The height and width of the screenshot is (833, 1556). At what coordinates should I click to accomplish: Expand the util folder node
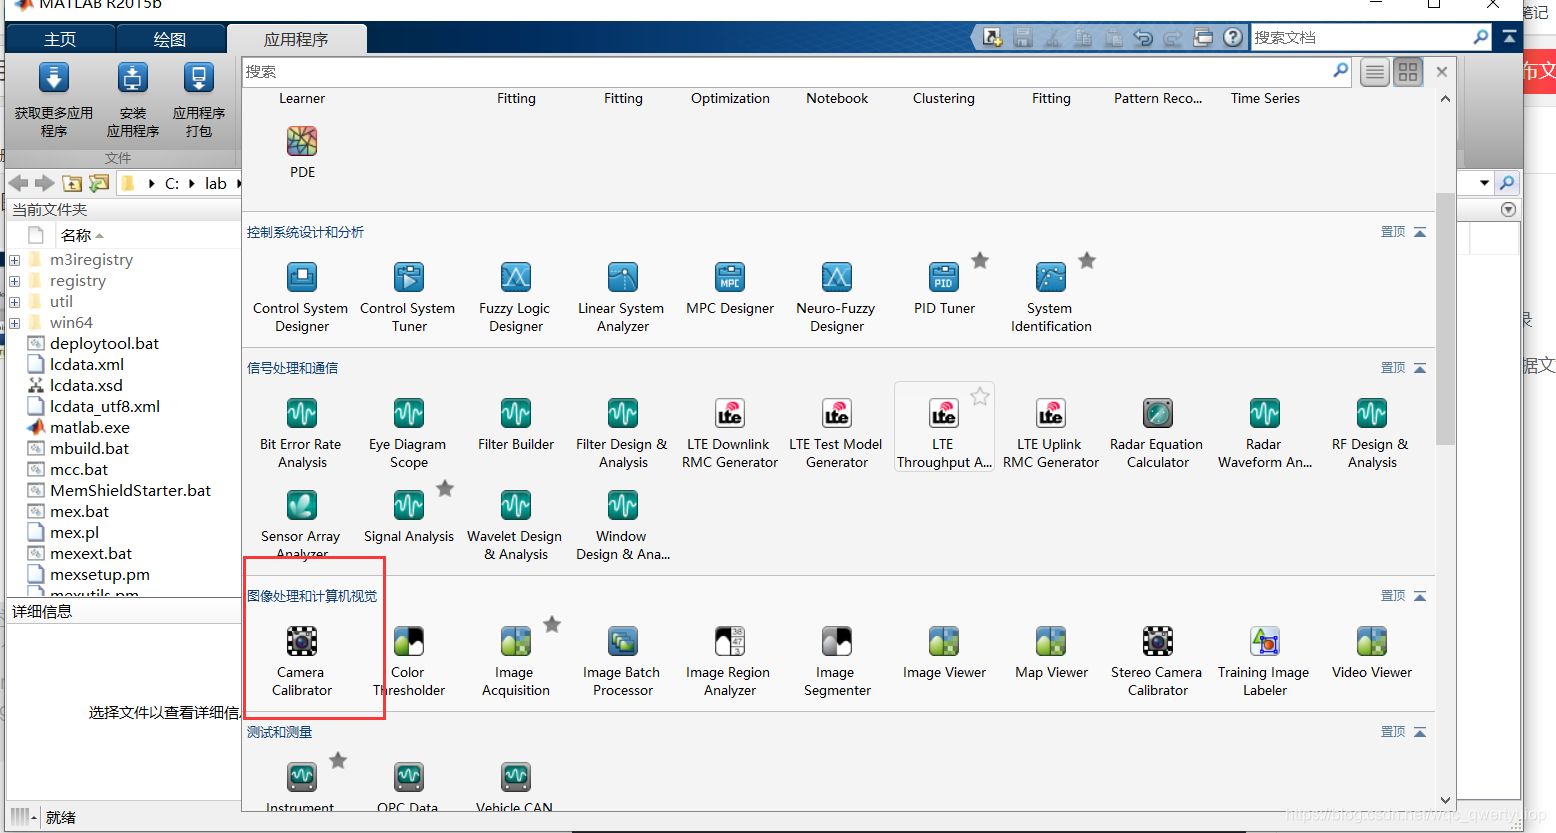coord(14,302)
